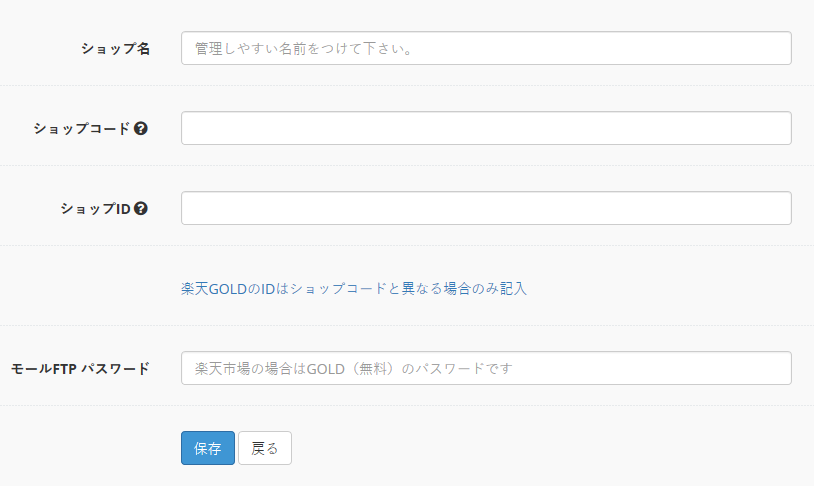This screenshot has height=486, width=814.
Task: Click the question mark icon next to ショップID
Action: click(x=141, y=208)
